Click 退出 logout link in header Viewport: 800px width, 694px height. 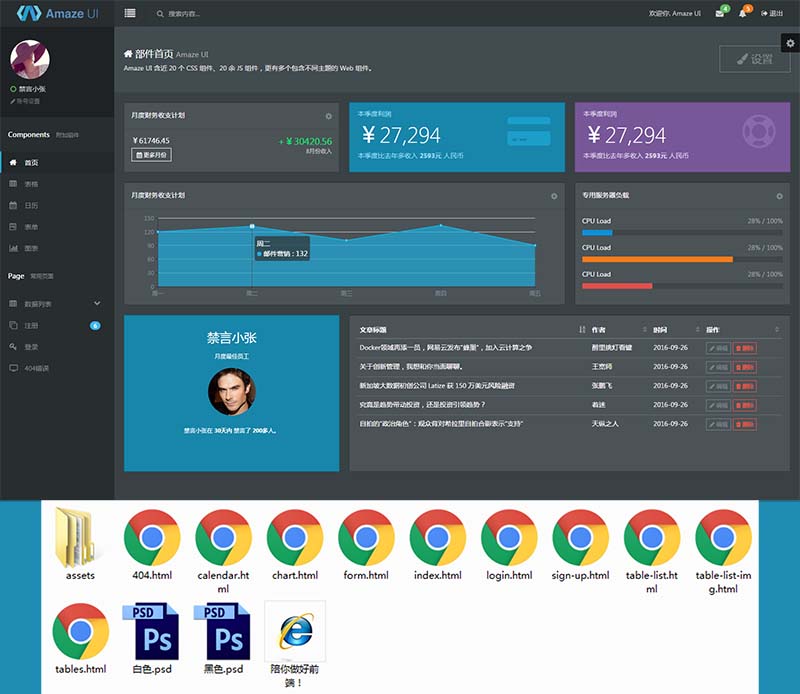click(x=772, y=14)
